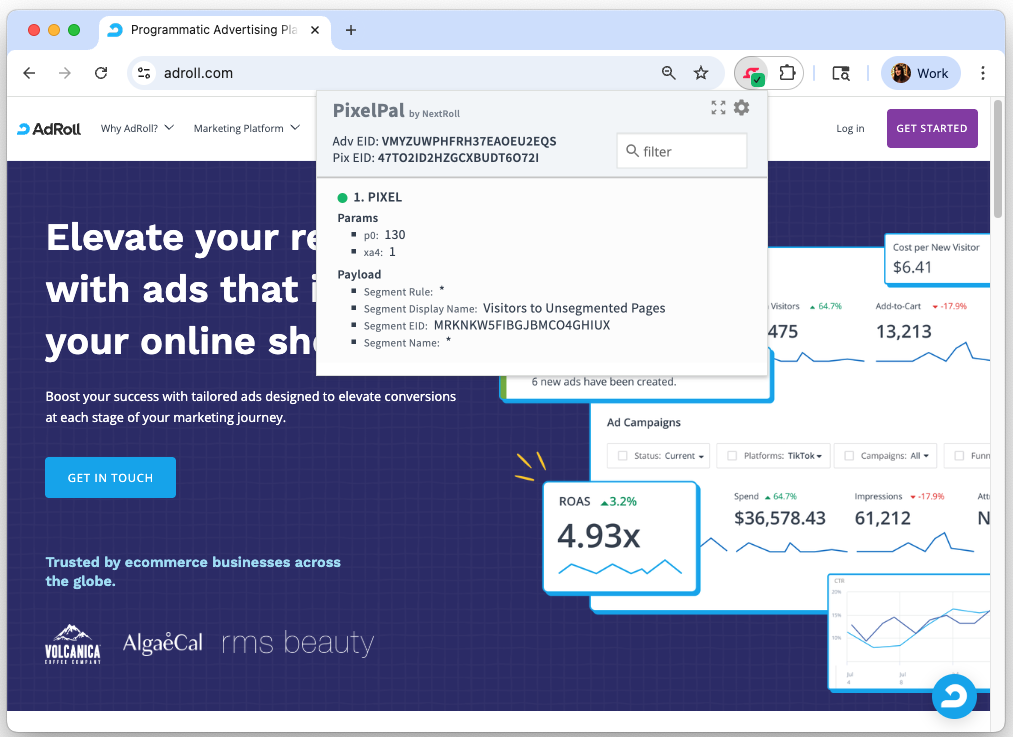The image size is (1013, 737).
Task: Expand the Why AdRoll? dropdown menu
Action: click(137, 128)
